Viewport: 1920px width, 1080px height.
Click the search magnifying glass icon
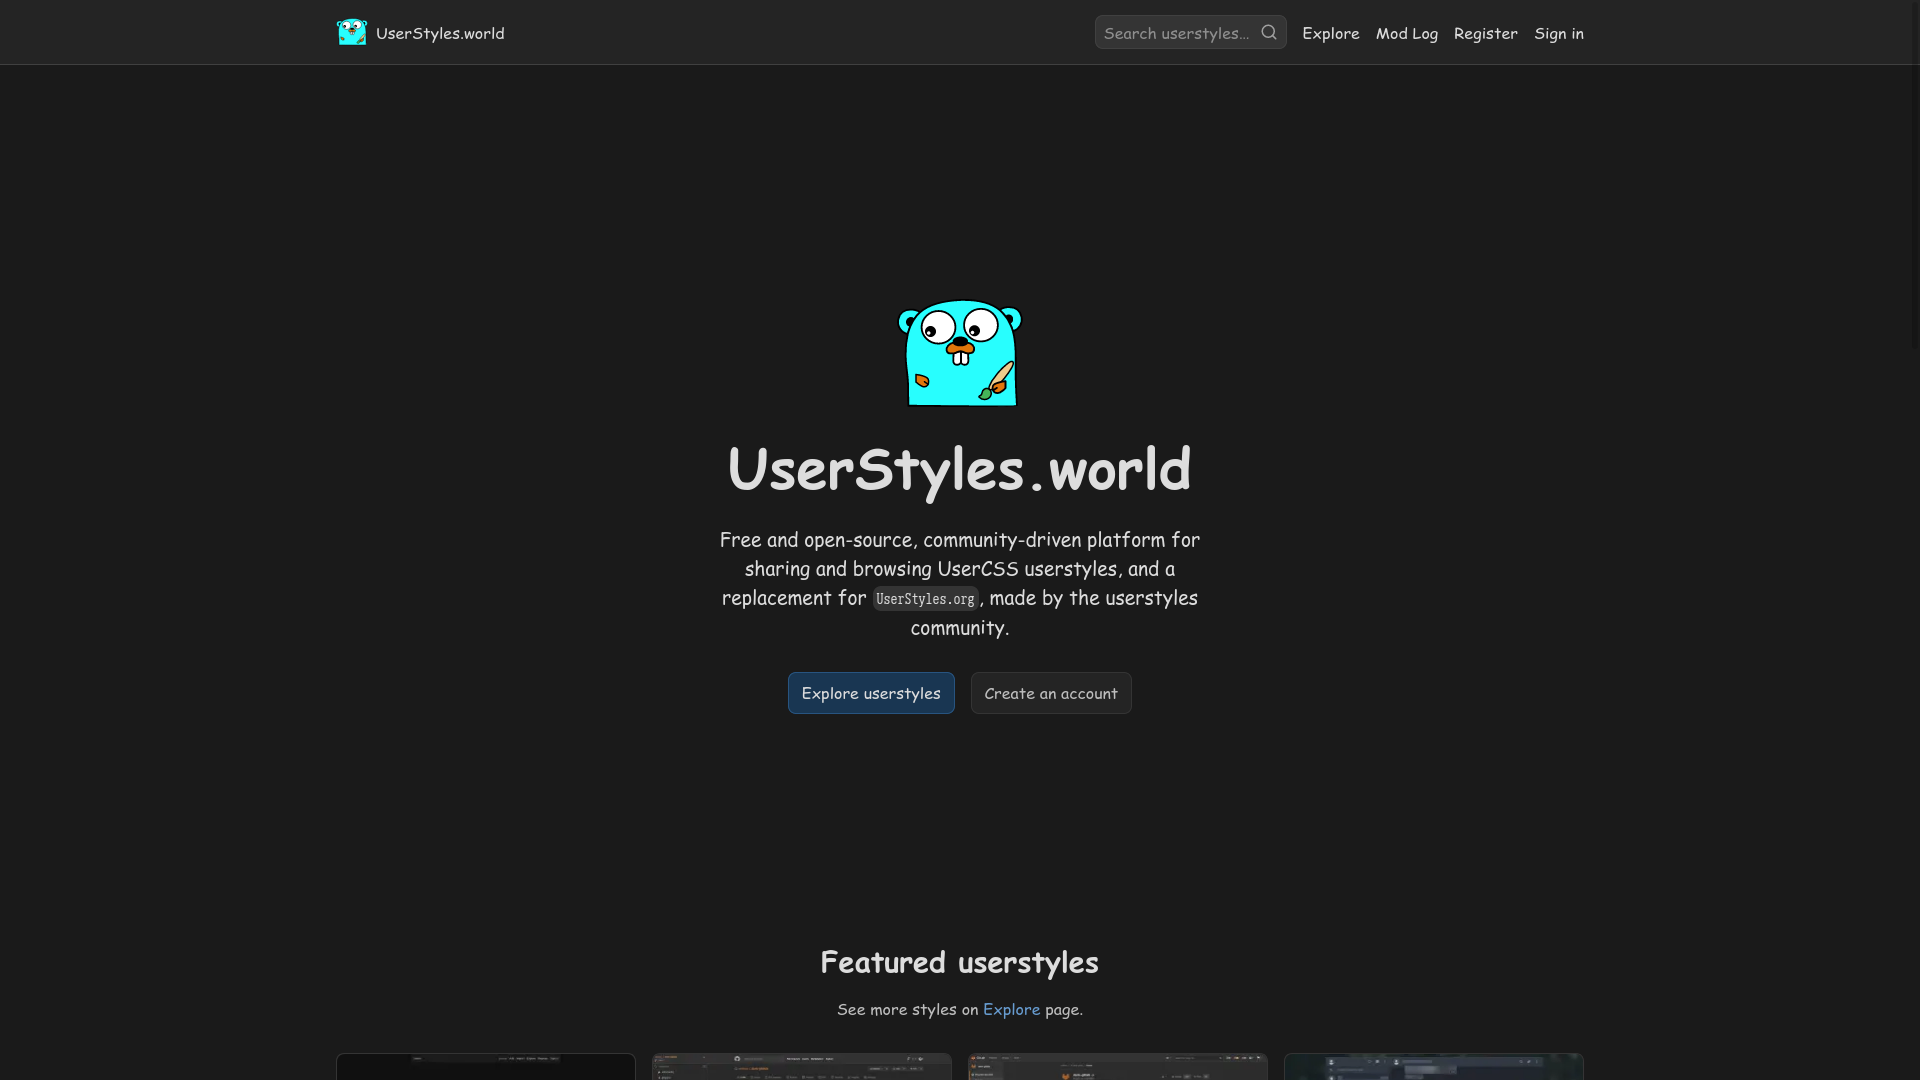[1269, 33]
